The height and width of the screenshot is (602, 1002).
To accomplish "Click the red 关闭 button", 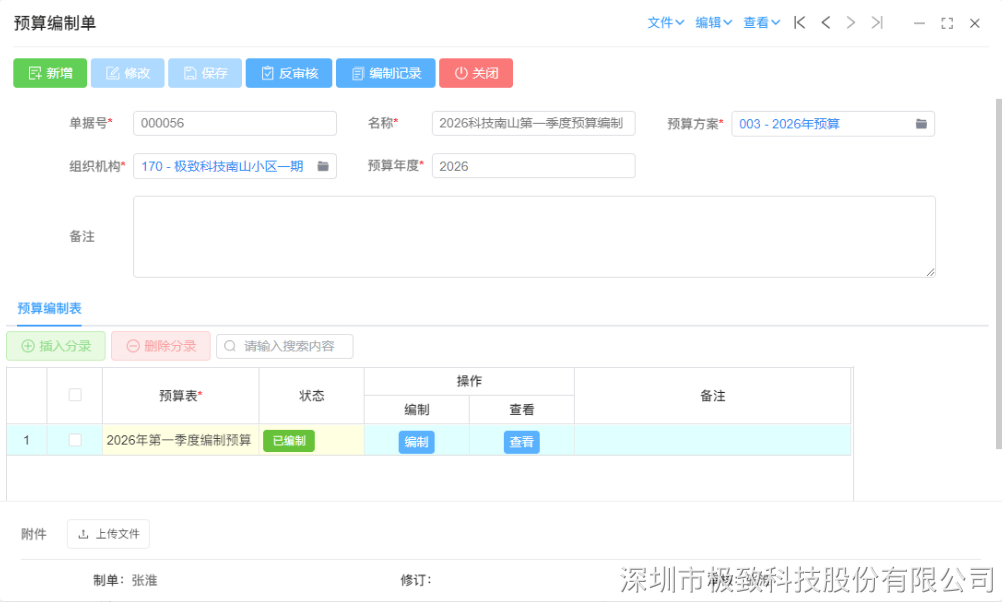I will (476, 73).
